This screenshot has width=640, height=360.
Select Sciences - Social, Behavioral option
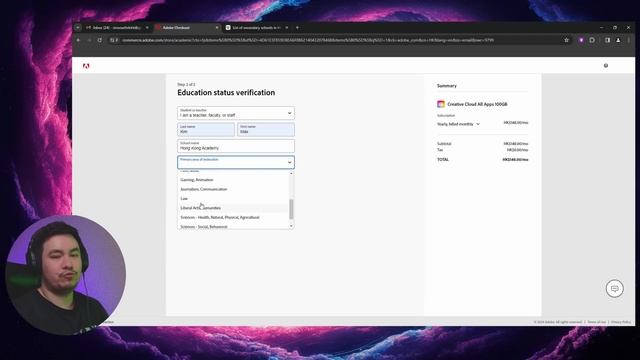(234, 226)
